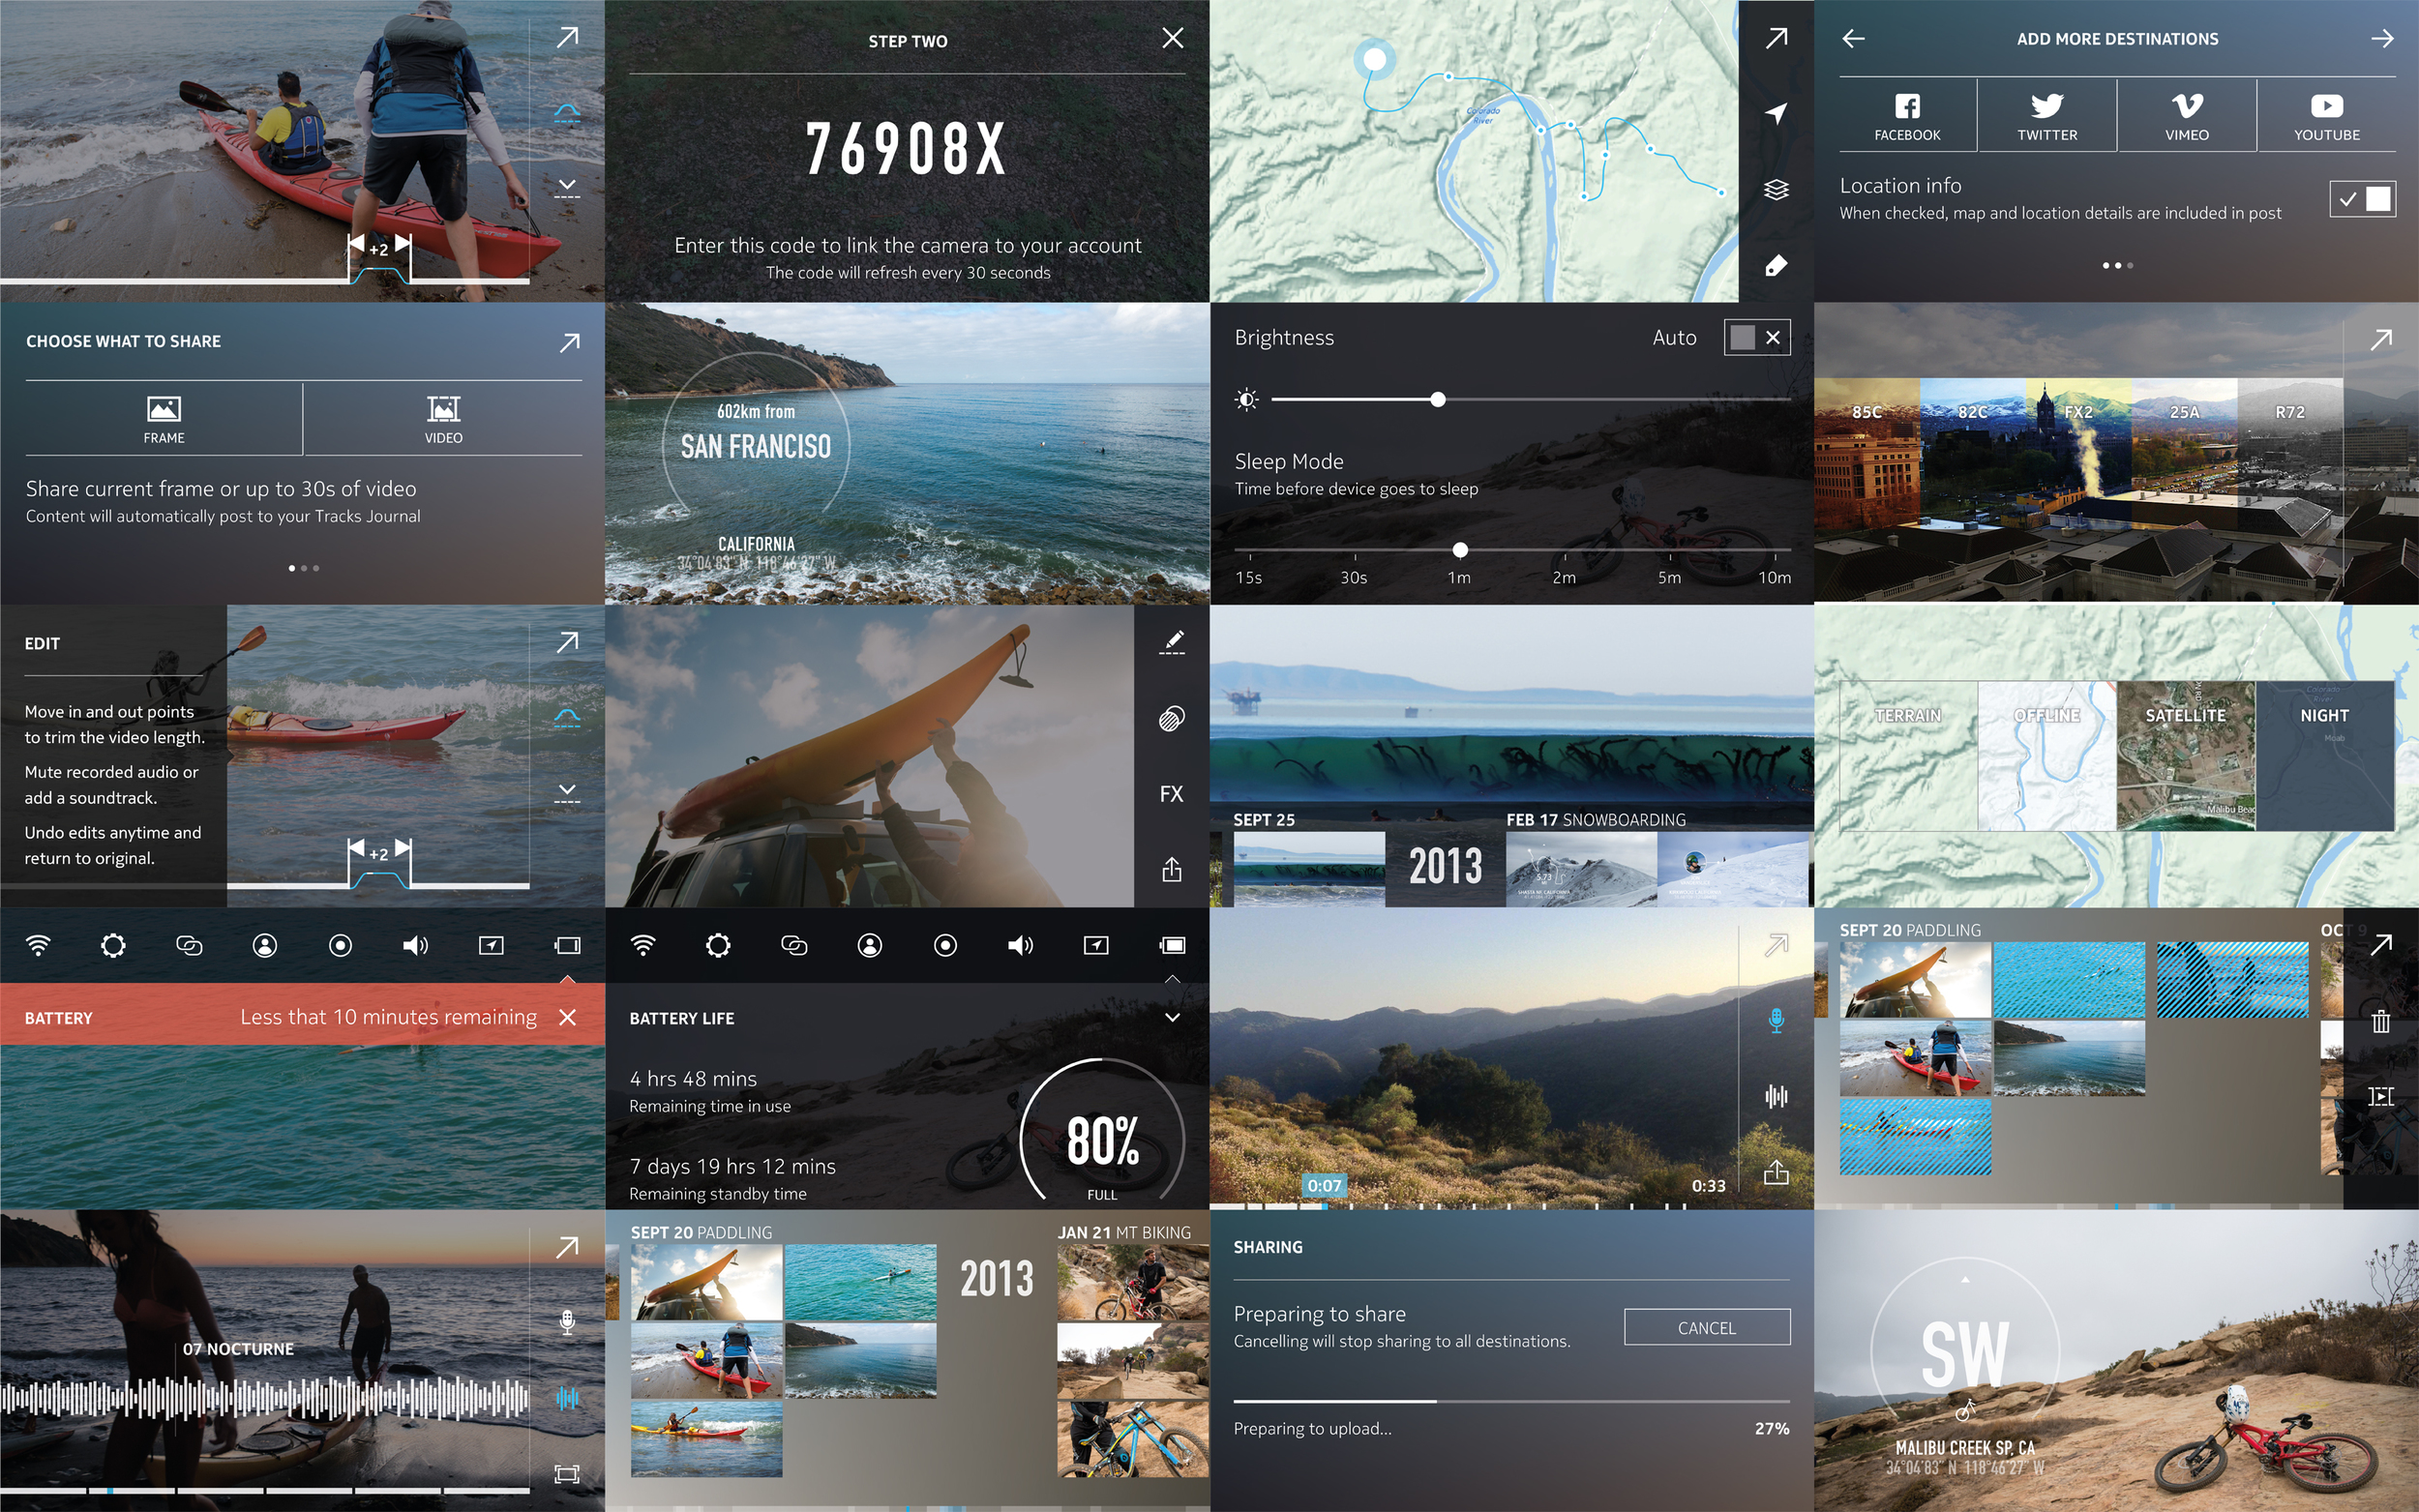Open the FX effects option
This screenshot has width=2419, height=1512.
click(x=1172, y=794)
